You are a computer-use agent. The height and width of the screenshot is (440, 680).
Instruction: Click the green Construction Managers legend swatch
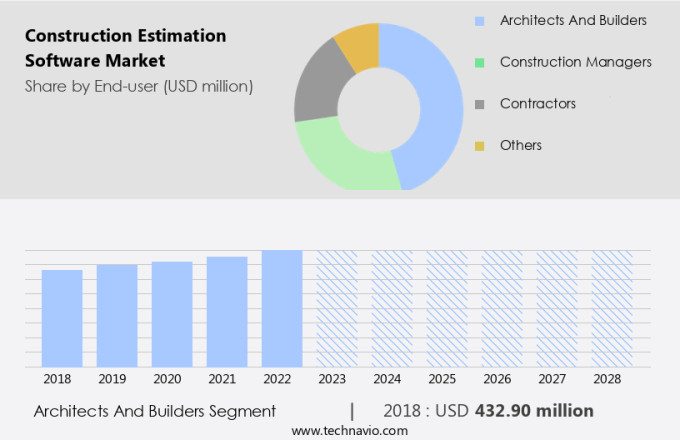[480, 62]
